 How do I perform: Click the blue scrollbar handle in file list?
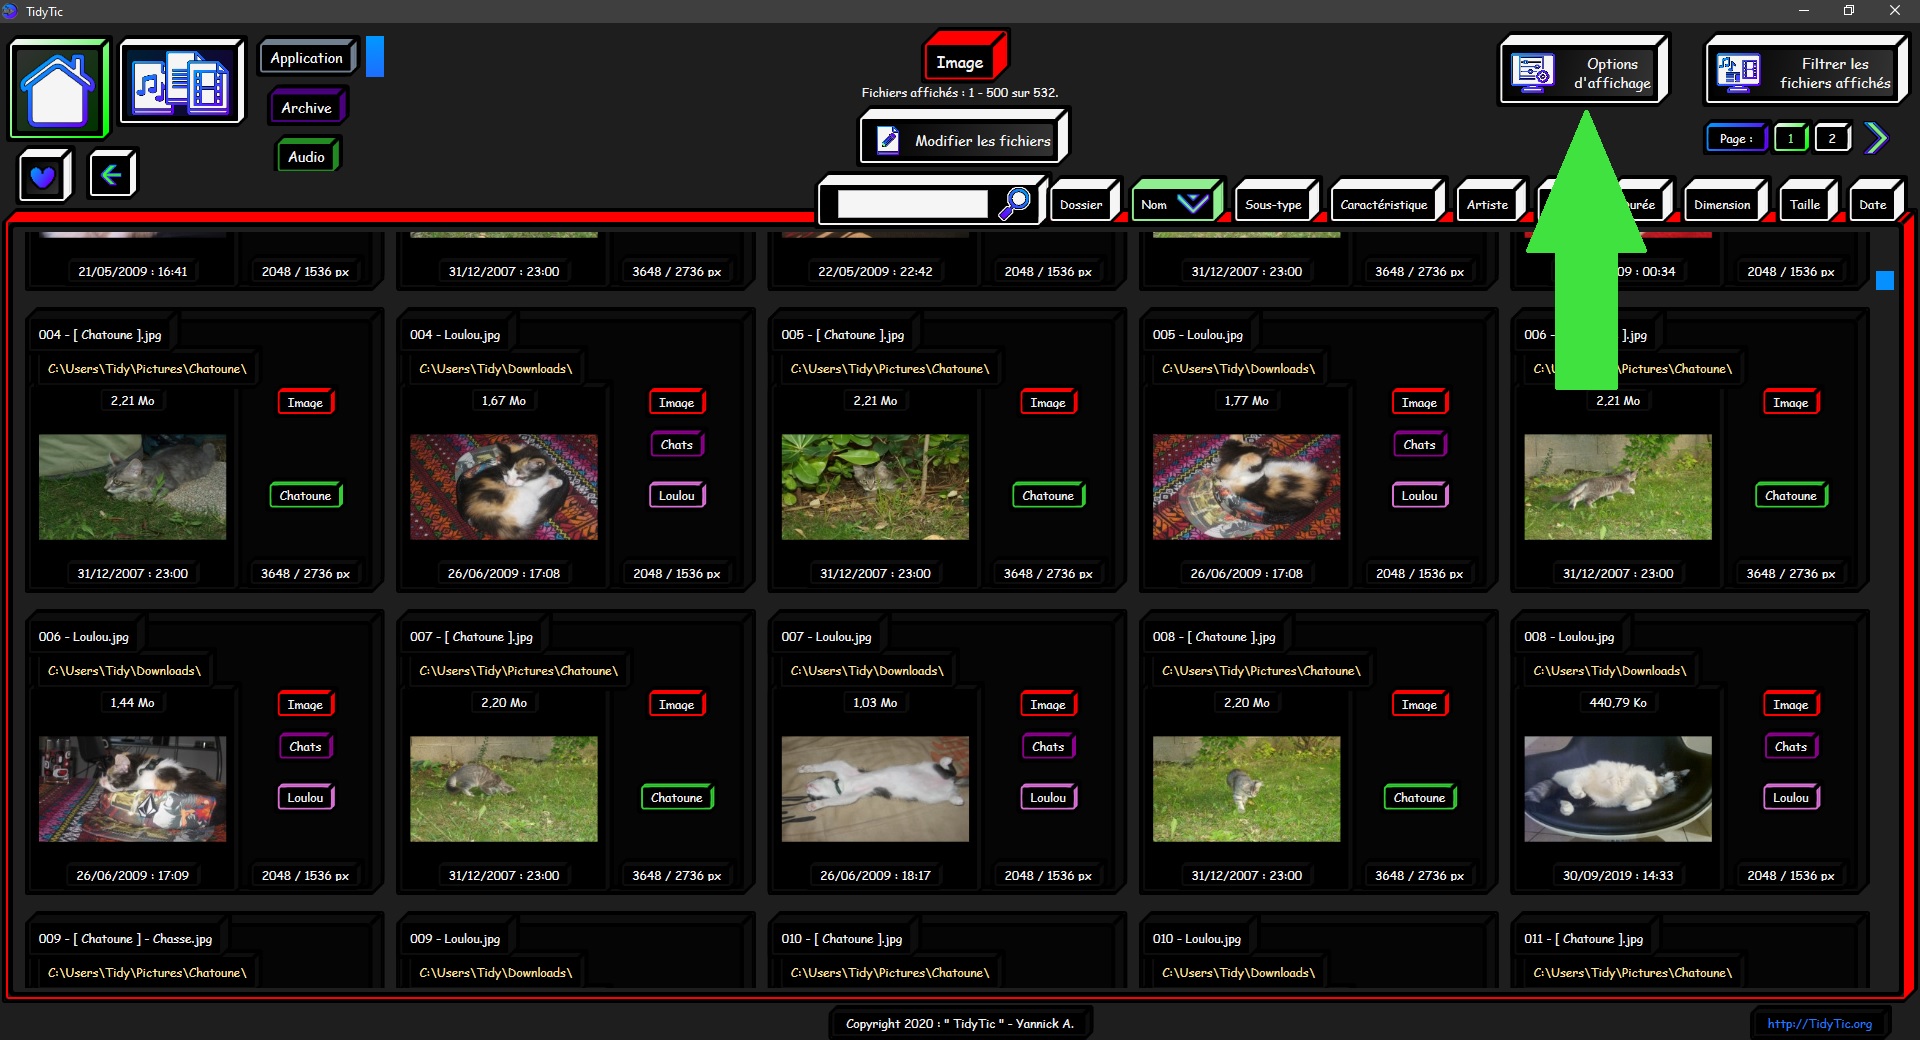point(1885,281)
